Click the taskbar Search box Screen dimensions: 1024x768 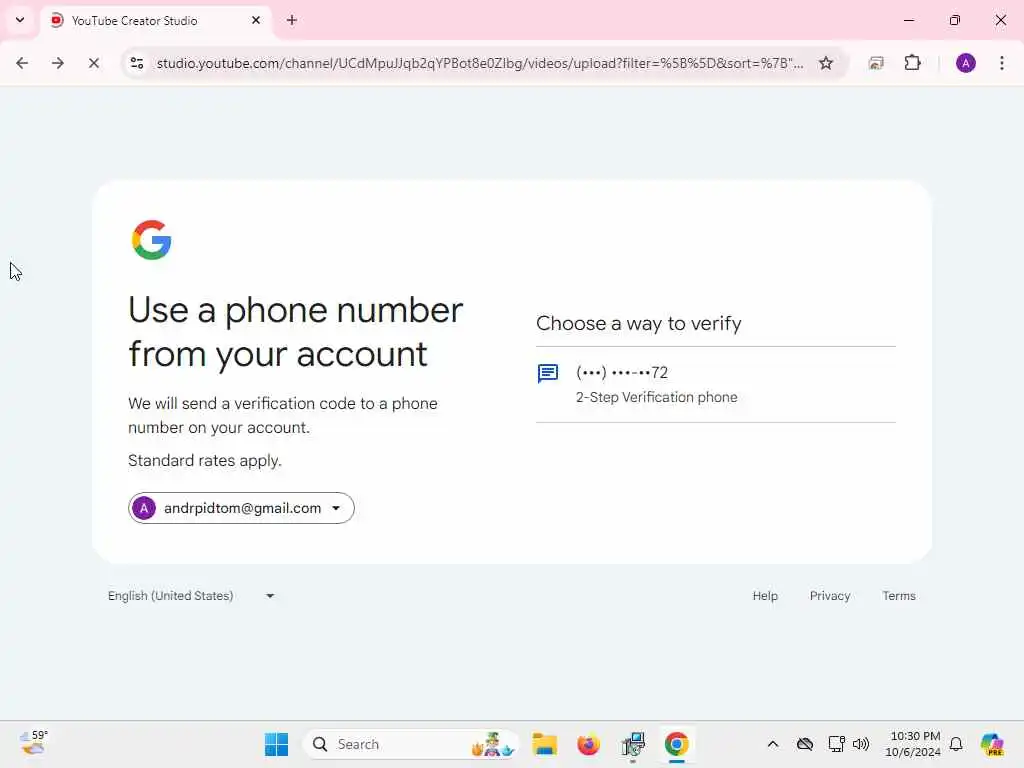(411, 744)
